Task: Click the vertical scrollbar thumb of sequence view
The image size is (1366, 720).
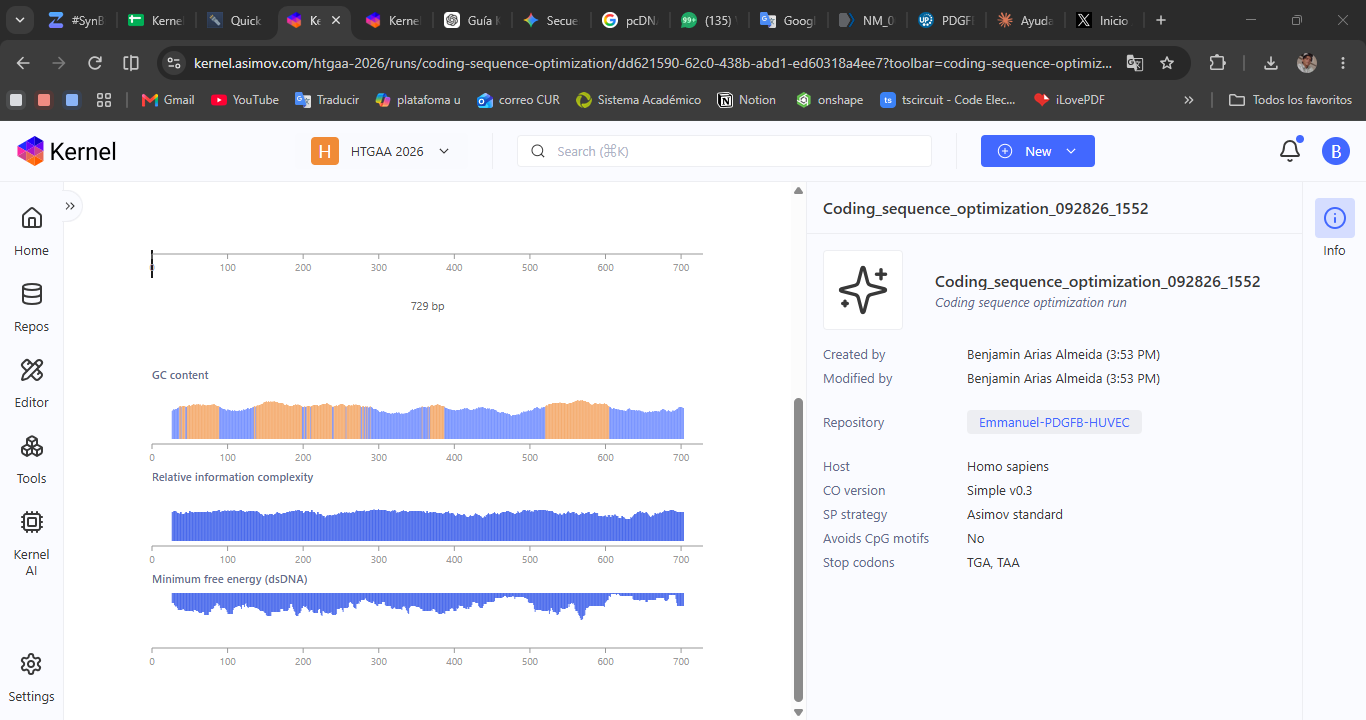Action: pos(798,548)
